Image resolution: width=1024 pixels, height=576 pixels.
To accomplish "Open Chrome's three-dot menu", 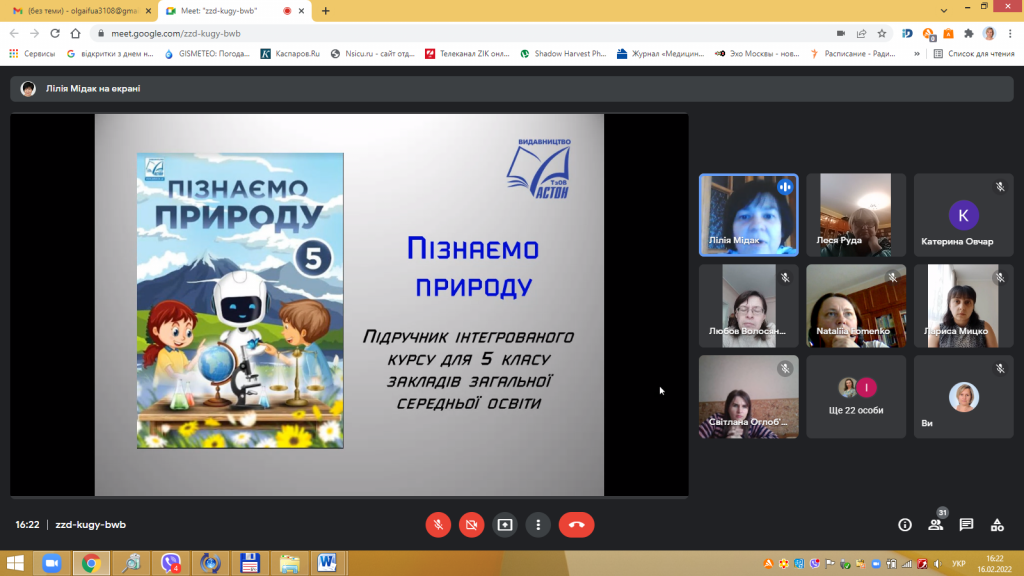I will pos(1010,33).
